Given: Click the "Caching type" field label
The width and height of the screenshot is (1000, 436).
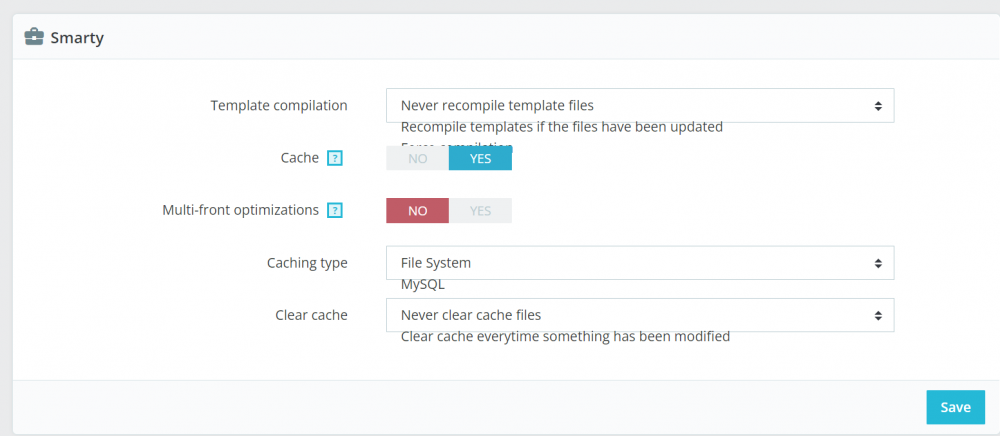Looking at the screenshot, I should tap(307, 263).
